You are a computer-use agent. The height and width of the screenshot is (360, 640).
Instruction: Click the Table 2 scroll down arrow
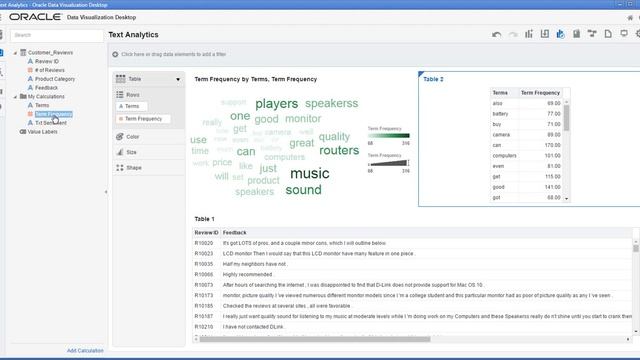(567, 199)
